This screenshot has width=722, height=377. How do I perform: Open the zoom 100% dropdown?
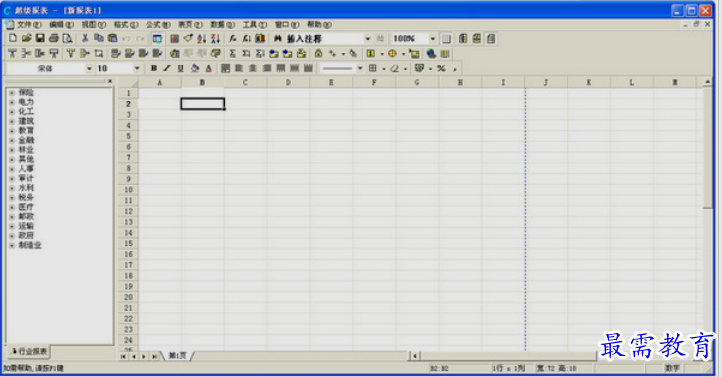[432, 39]
